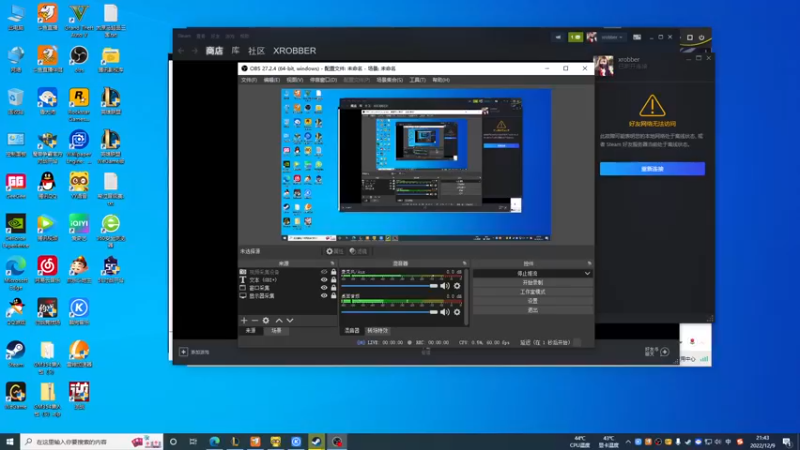This screenshot has width=800, height=450.
Task: Toggle visibility of window capture source
Action: [324, 288]
